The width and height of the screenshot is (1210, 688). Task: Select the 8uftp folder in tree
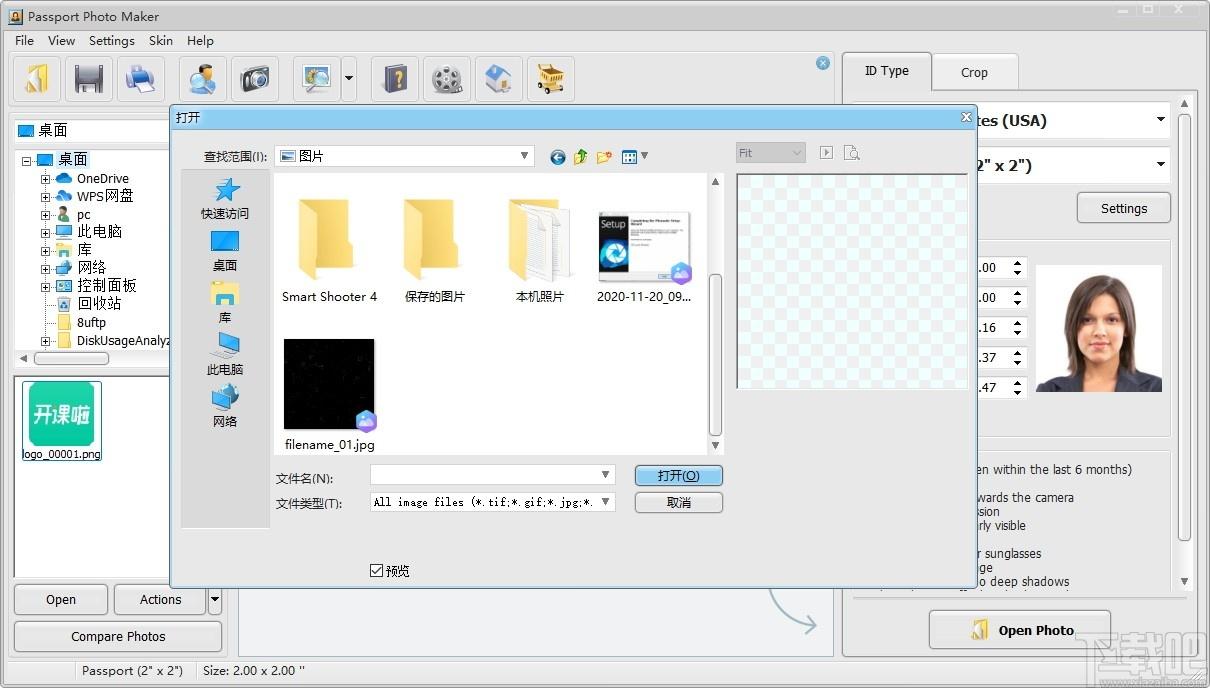[91, 323]
